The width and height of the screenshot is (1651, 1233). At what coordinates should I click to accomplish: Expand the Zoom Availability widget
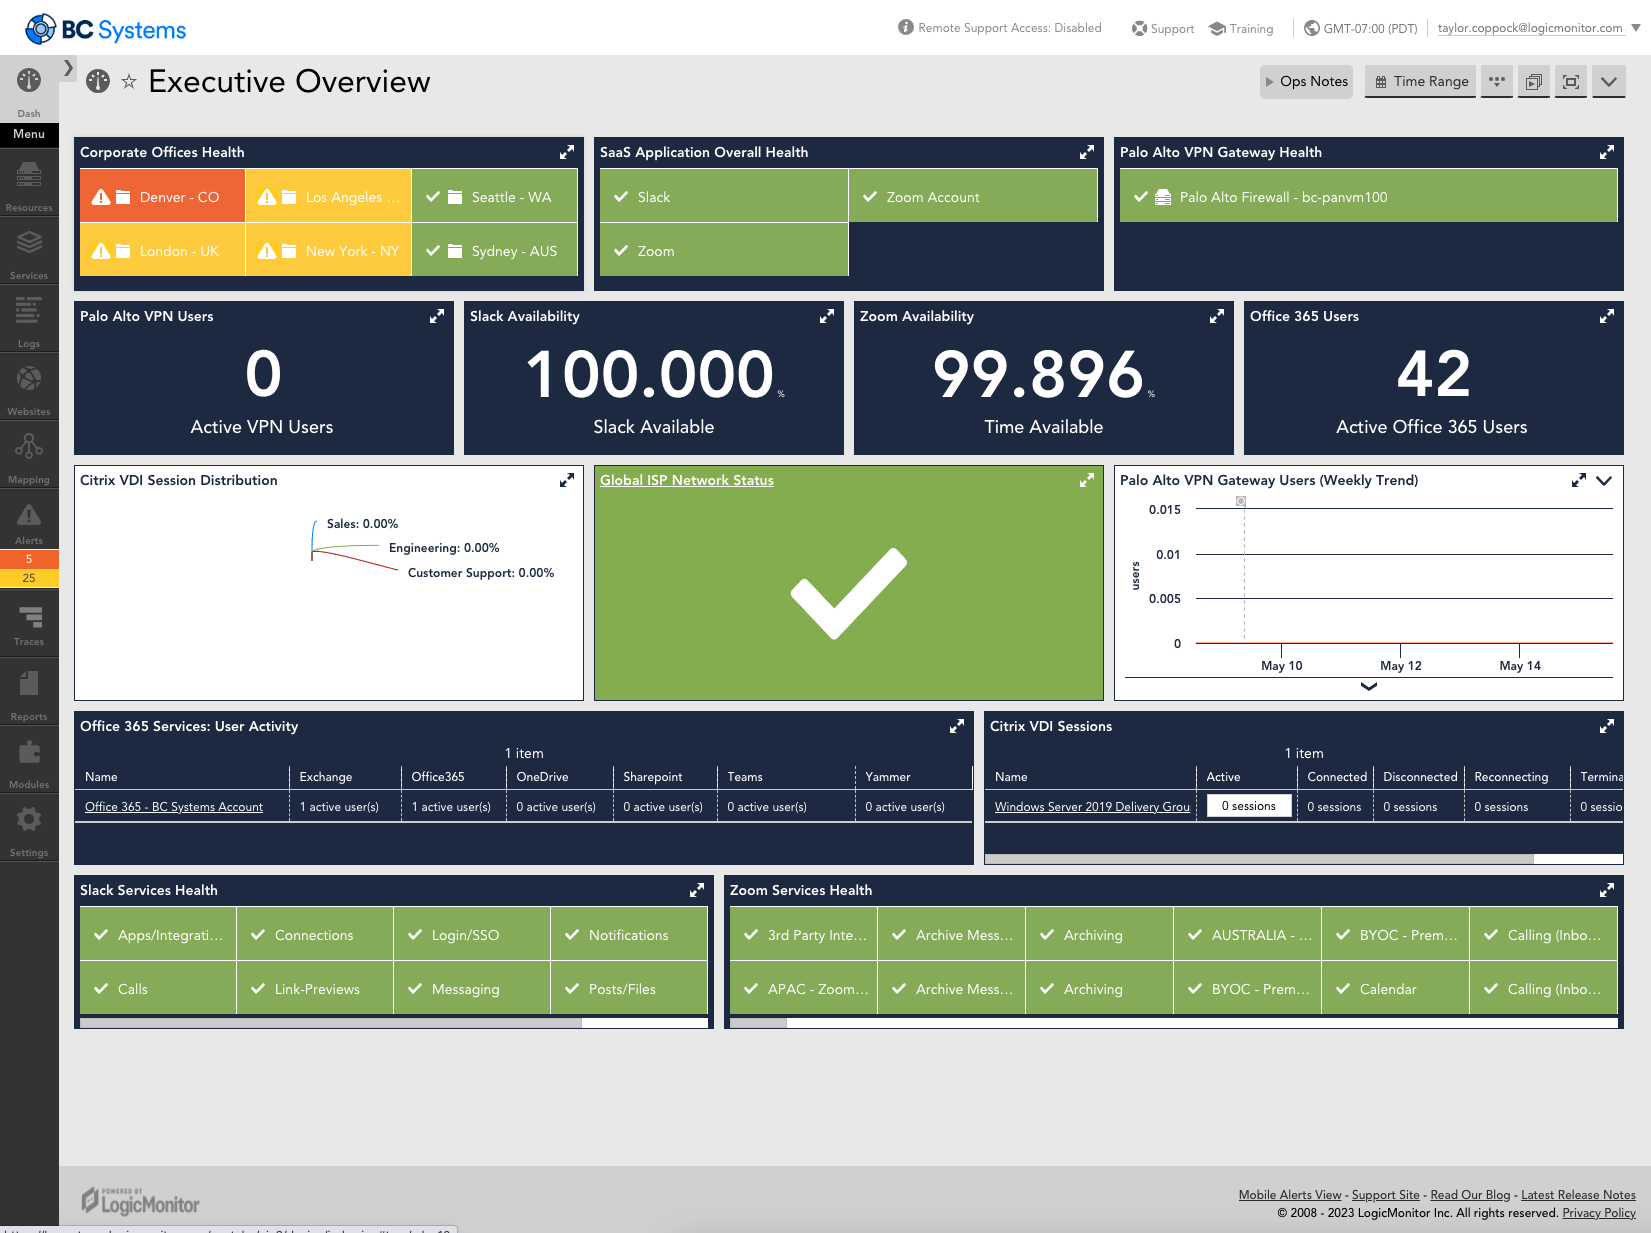coord(1217,316)
